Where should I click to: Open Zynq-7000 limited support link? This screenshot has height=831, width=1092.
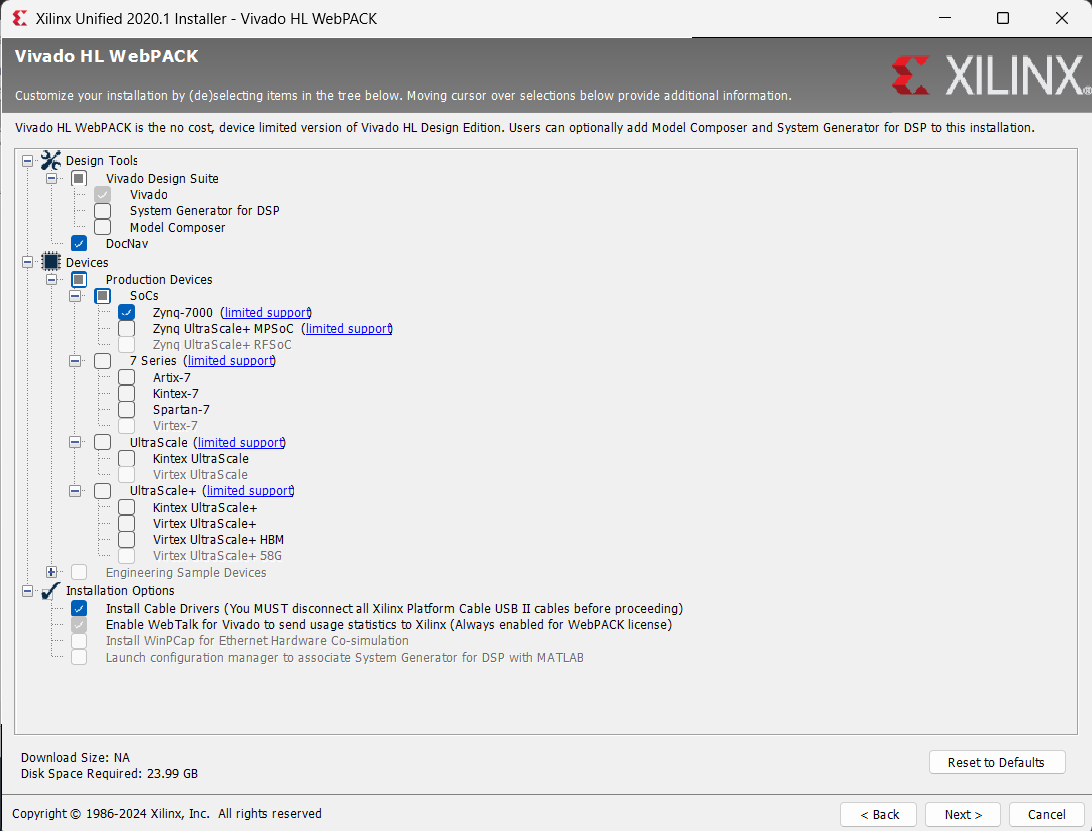[x=266, y=313]
